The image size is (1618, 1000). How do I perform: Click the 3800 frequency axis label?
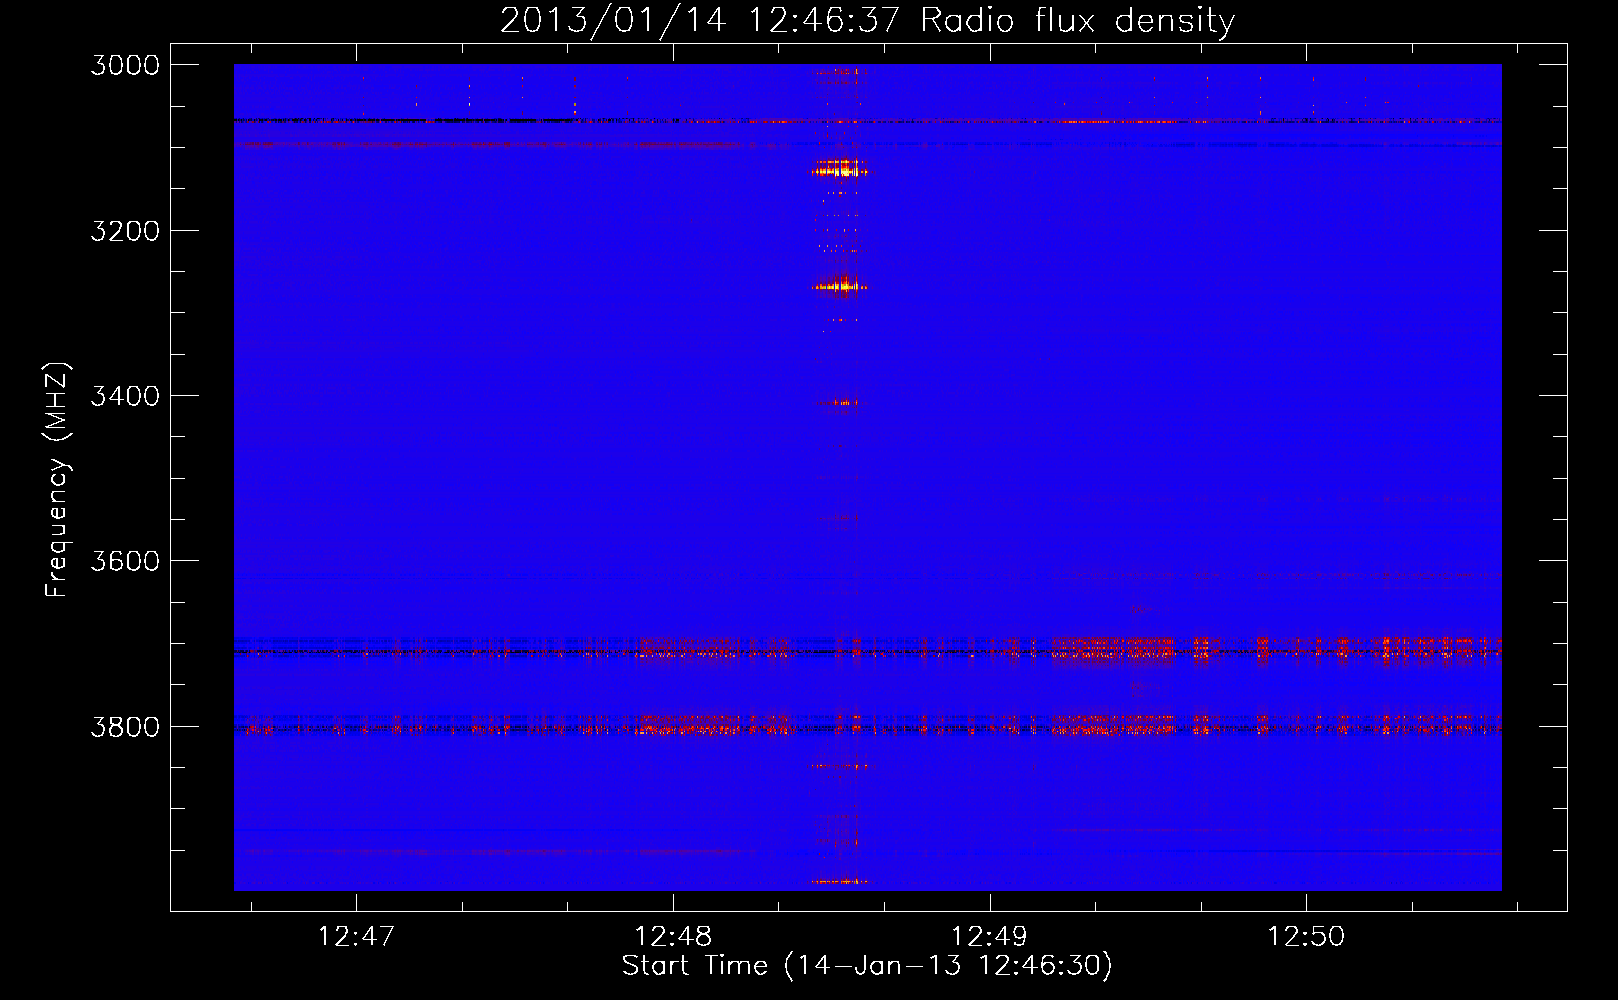[125, 726]
